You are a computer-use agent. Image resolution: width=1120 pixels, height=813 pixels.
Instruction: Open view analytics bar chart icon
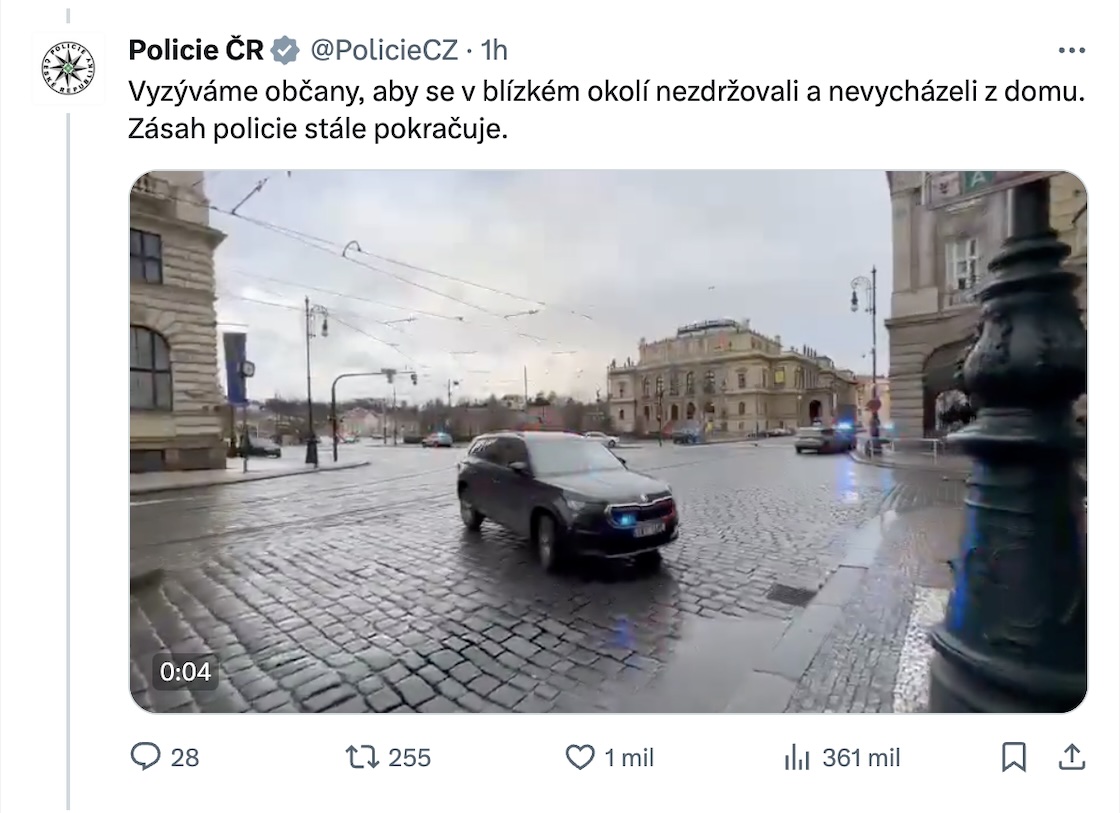click(797, 757)
